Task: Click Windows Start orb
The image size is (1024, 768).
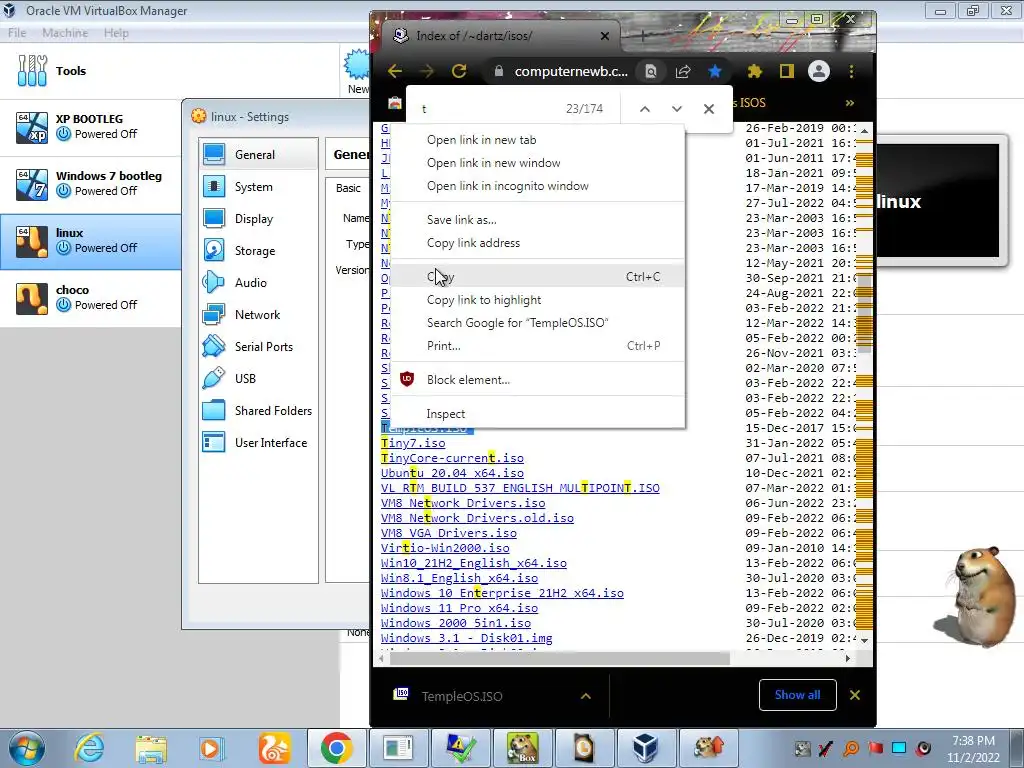Action: 27,748
